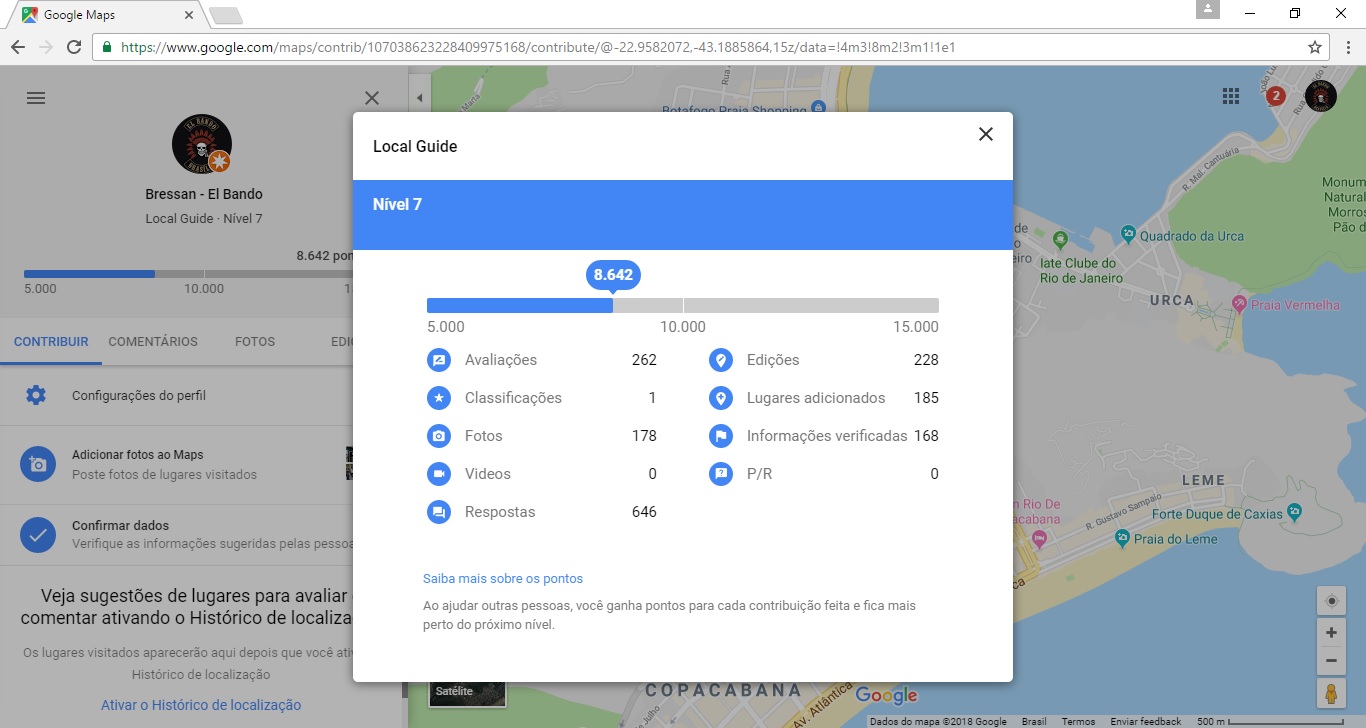Click the Respostas chat icon
This screenshot has height=728, width=1366.
(438, 512)
